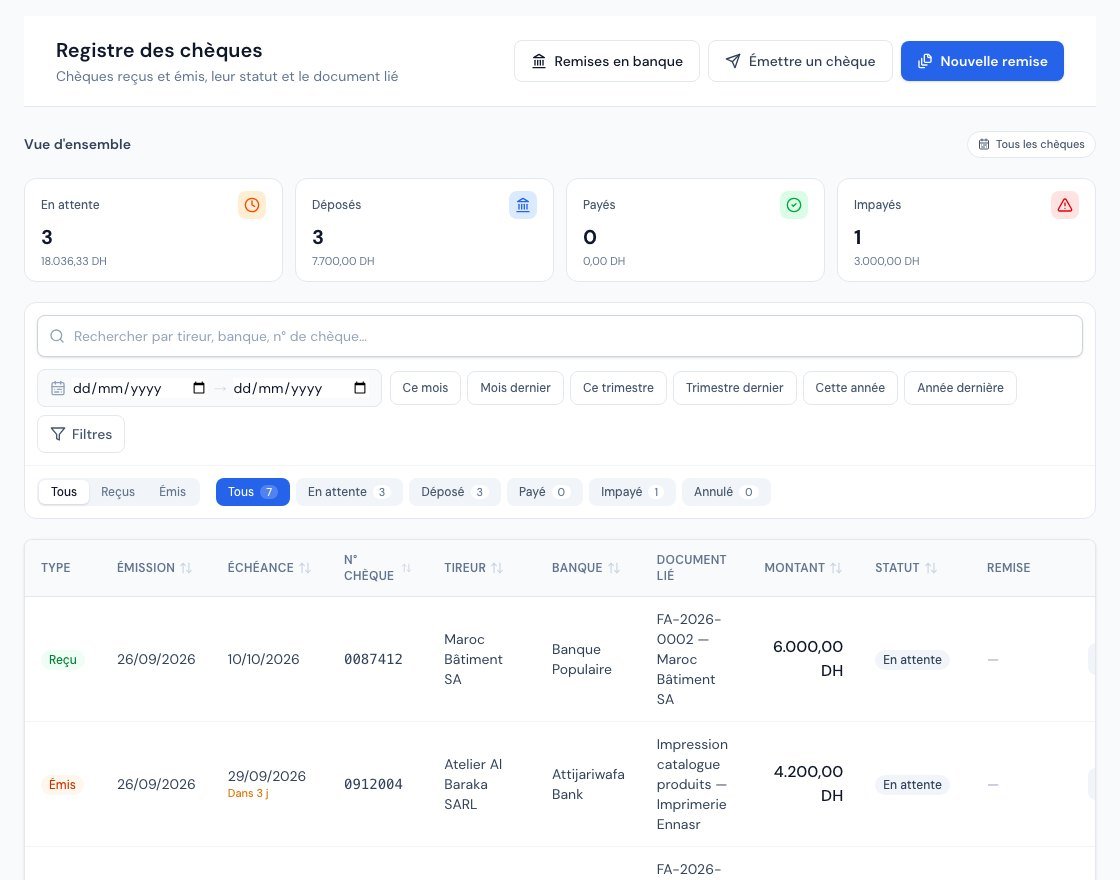Click the bank icon on Déposés card
1120x880 pixels.
tap(523, 205)
